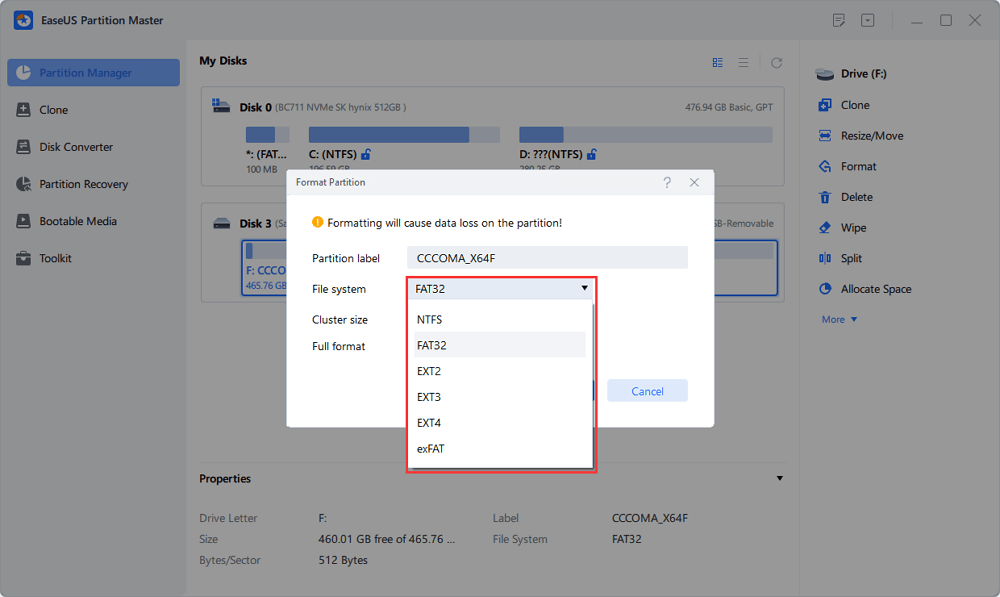Viewport: 1000px width, 597px height.
Task: Switch My Disks to grid view
Action: pyautogui.click(x=717, y=63)
